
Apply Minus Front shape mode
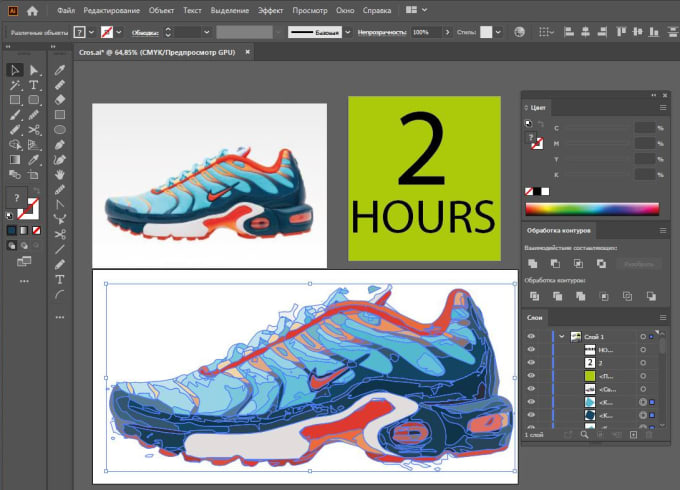click(x=555, y=264)
